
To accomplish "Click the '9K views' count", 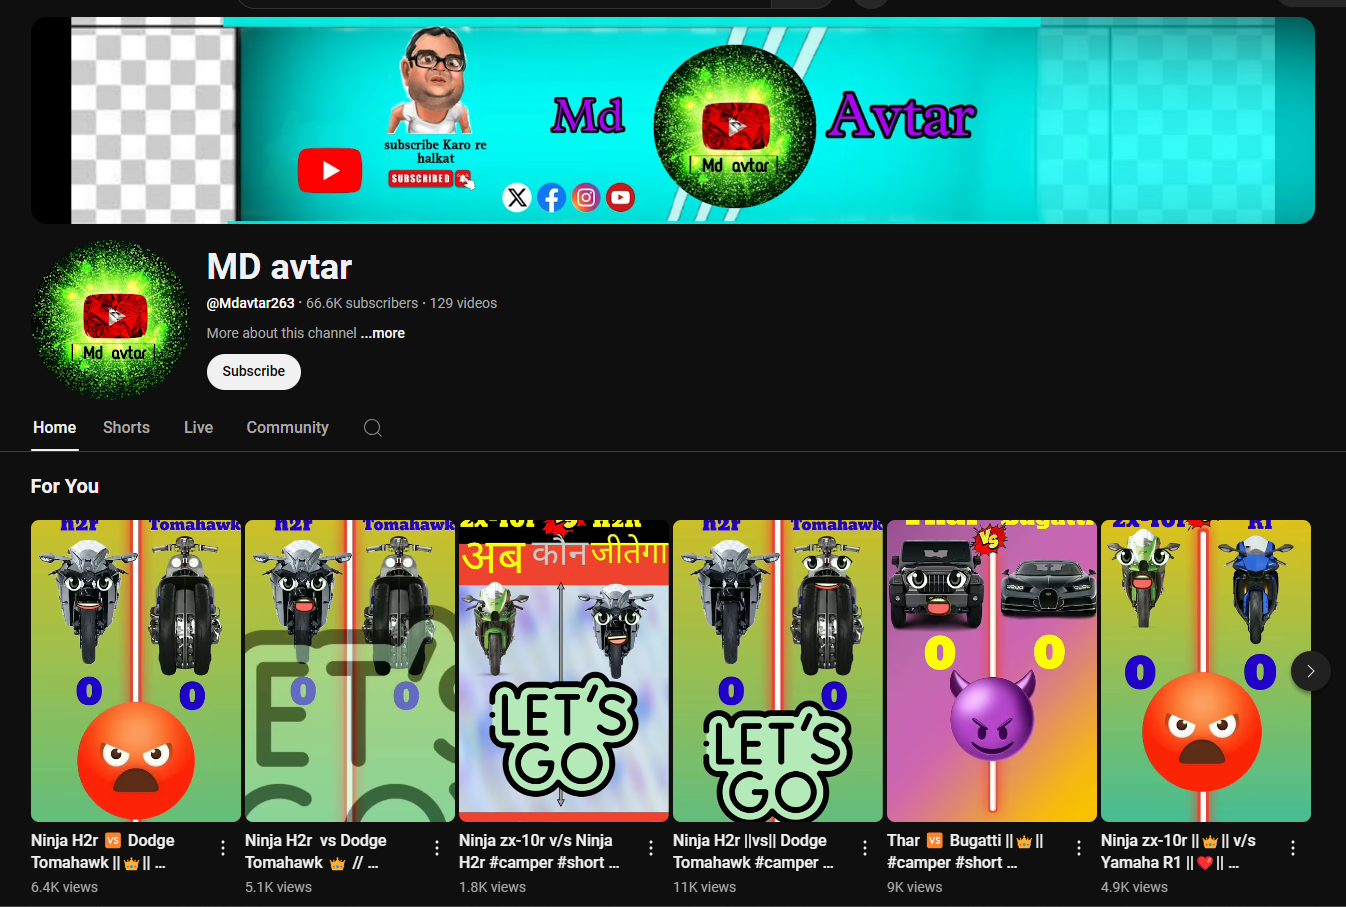I will pyautogui.click(x=915, y=887).
